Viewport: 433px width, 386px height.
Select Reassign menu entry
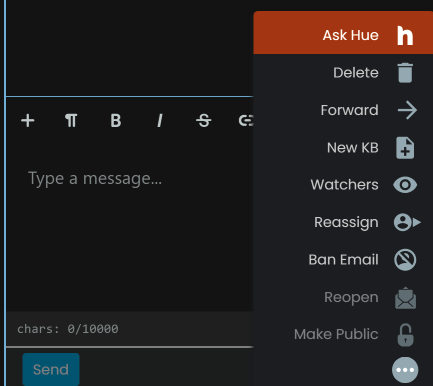tap(343, 222)
